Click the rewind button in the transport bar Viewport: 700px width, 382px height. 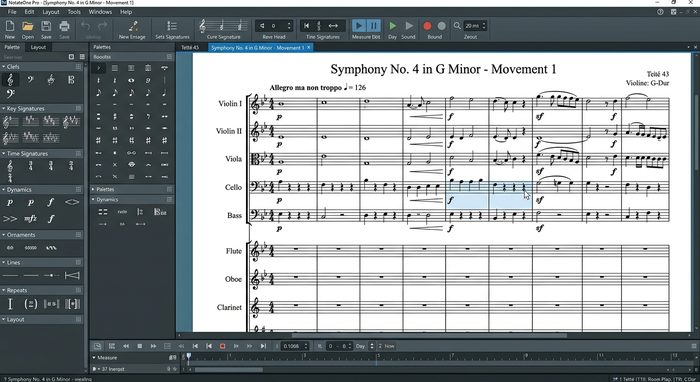pyautogui.click(x=126, y=346)
